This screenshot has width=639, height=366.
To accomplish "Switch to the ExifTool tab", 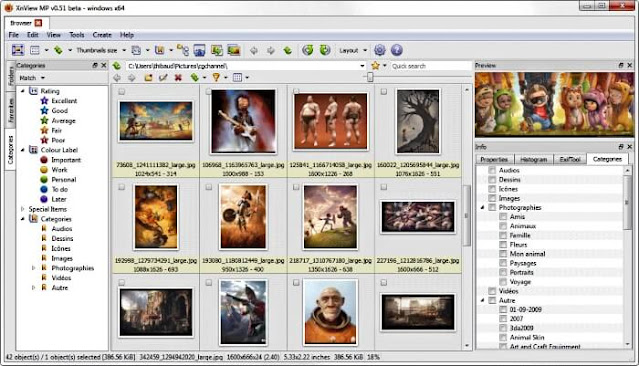I will click(x=570, y=159).
